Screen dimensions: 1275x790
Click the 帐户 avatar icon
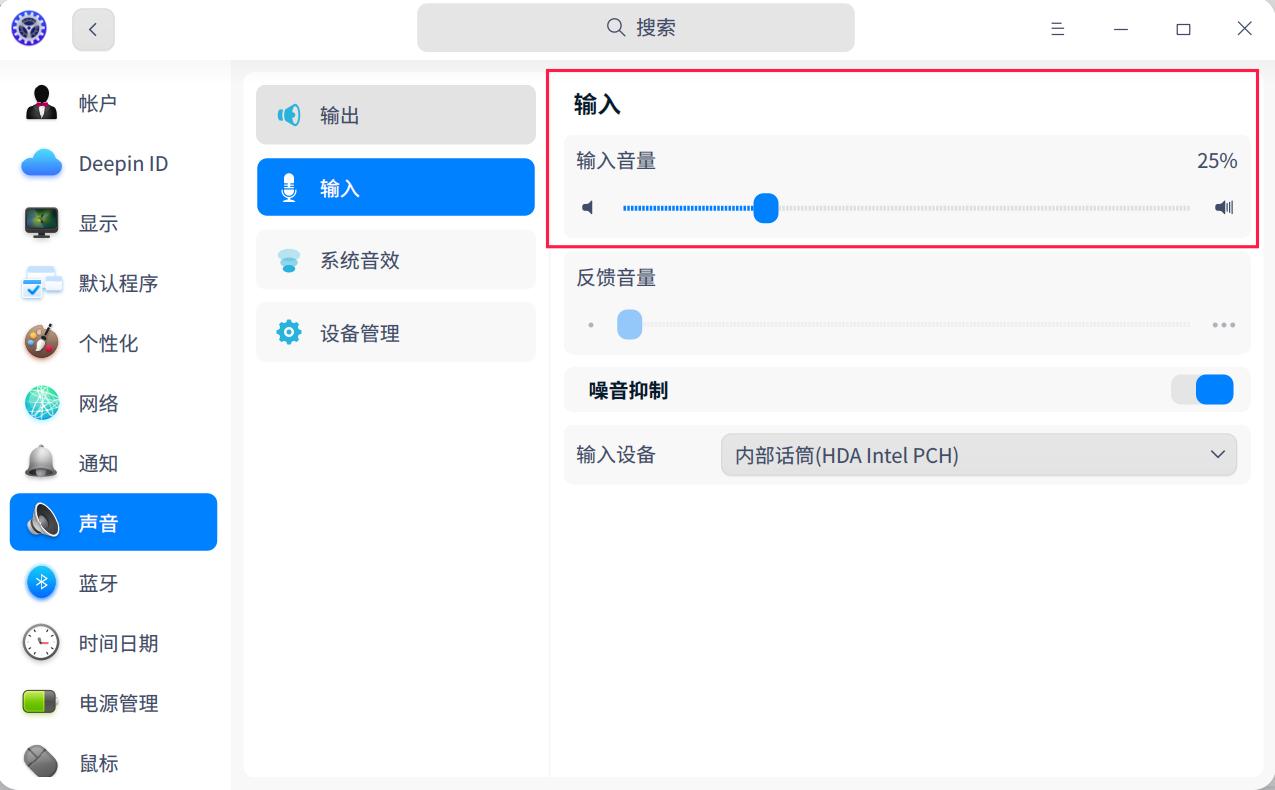41,103
